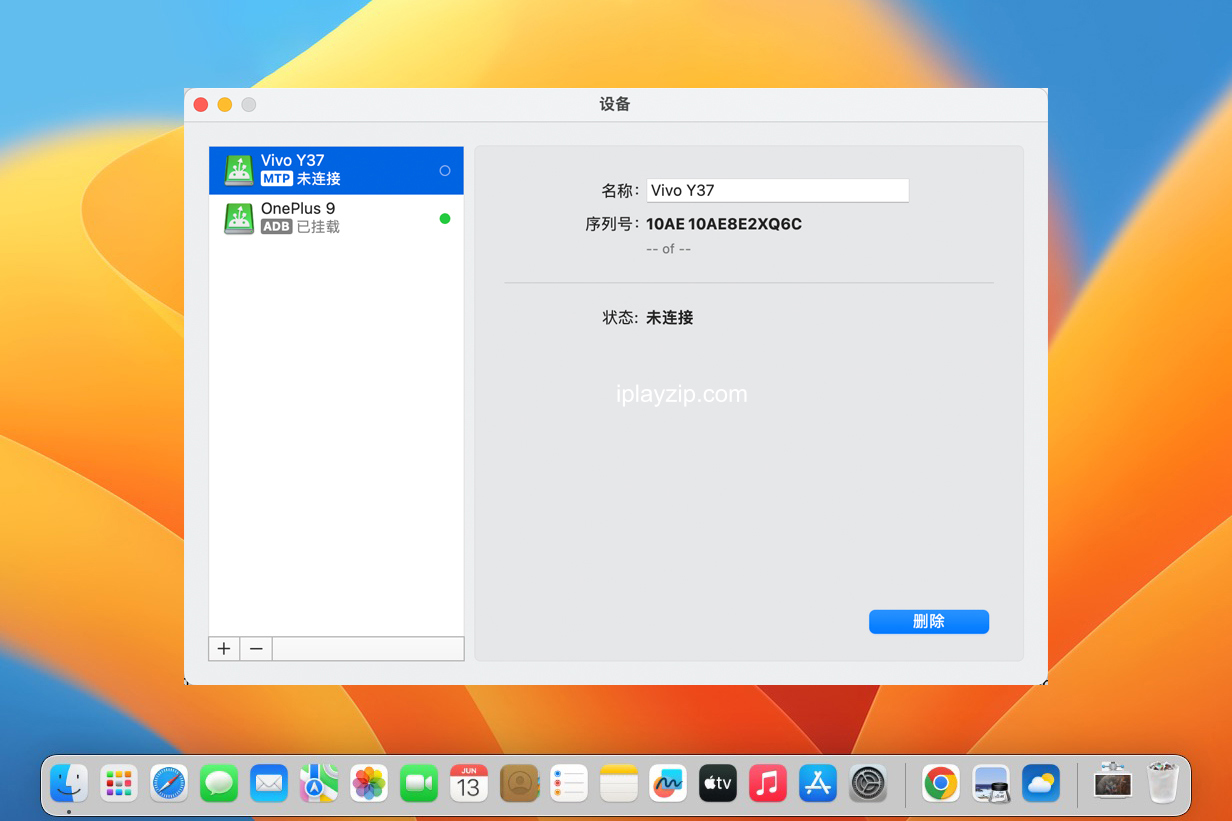This screenshot has width=1232, height=821.
Task: Select the OnePlus 9 device row
Action: 336,218
